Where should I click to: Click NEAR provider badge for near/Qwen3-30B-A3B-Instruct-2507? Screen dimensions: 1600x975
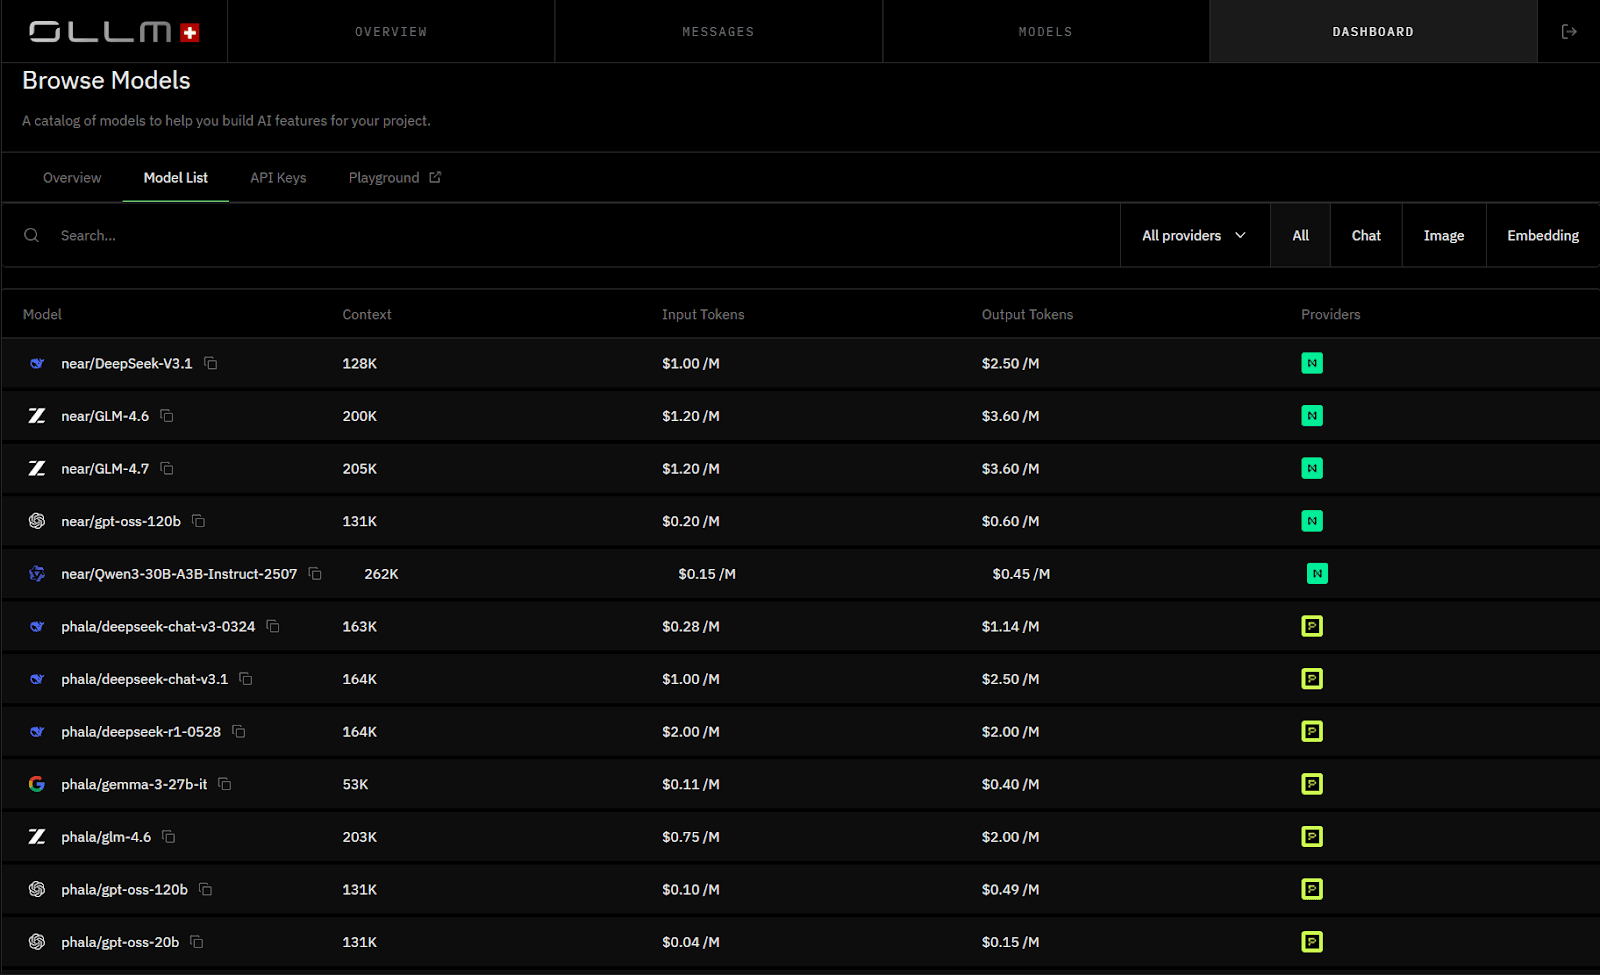tap(1318, 574)
